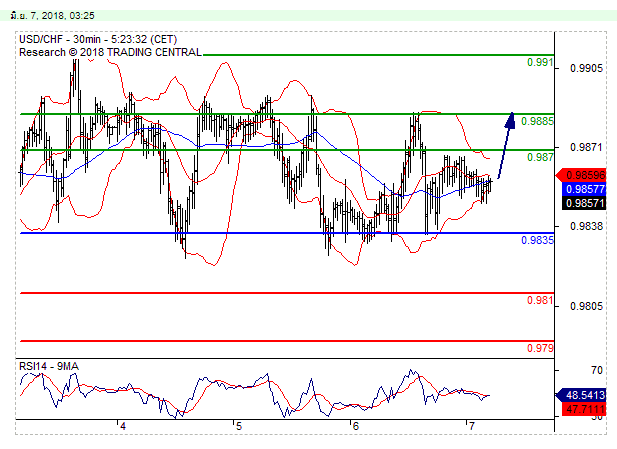This screenshot has height=449, width=617.
Task: Click the red 0.98596 price tag
Action: tap(581, 175)
